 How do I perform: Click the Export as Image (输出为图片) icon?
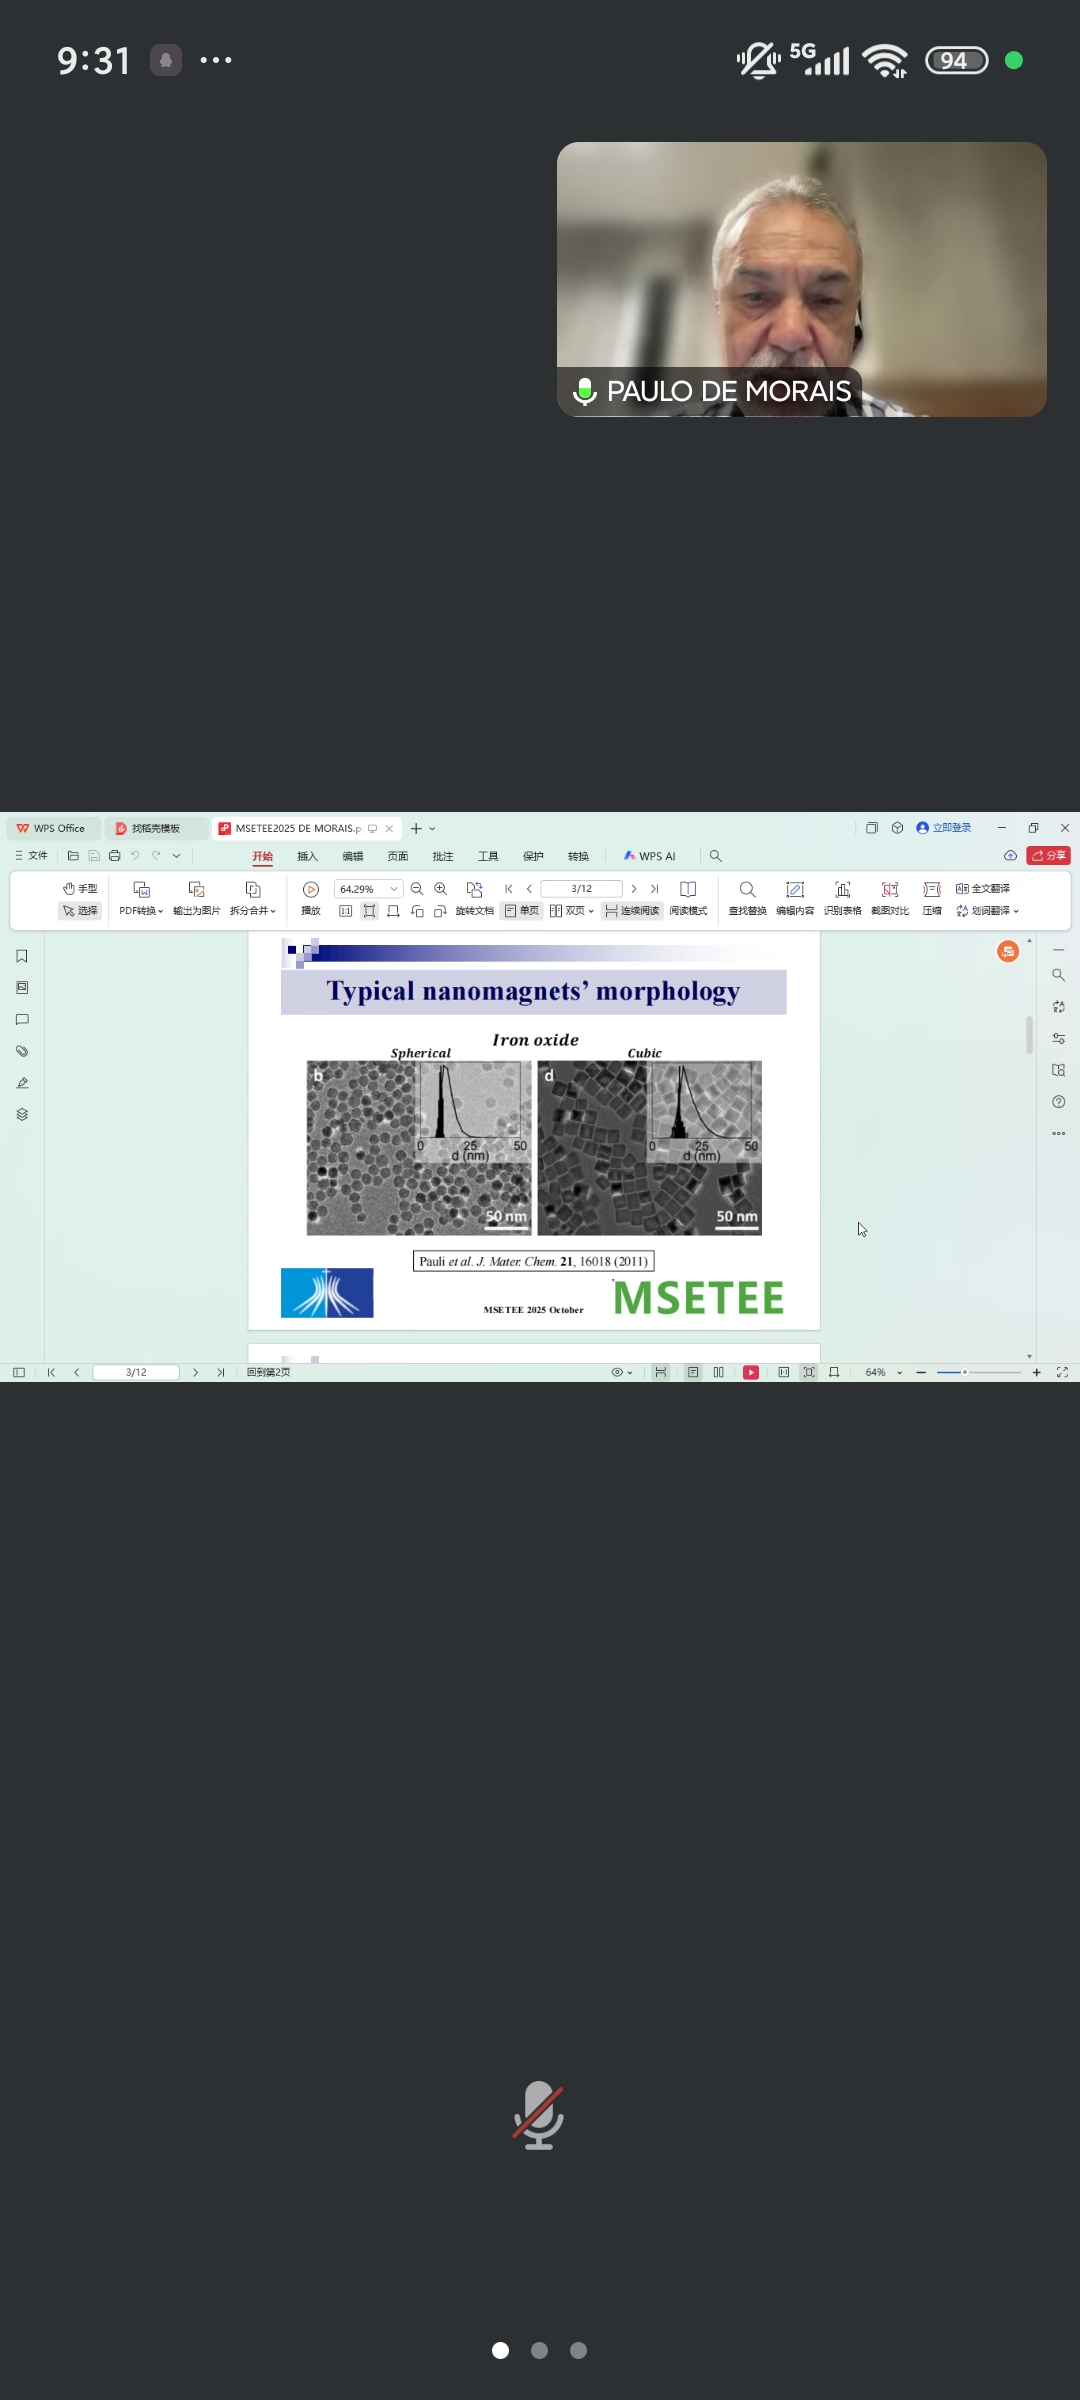pyautogui.click(x=196, y=890)
